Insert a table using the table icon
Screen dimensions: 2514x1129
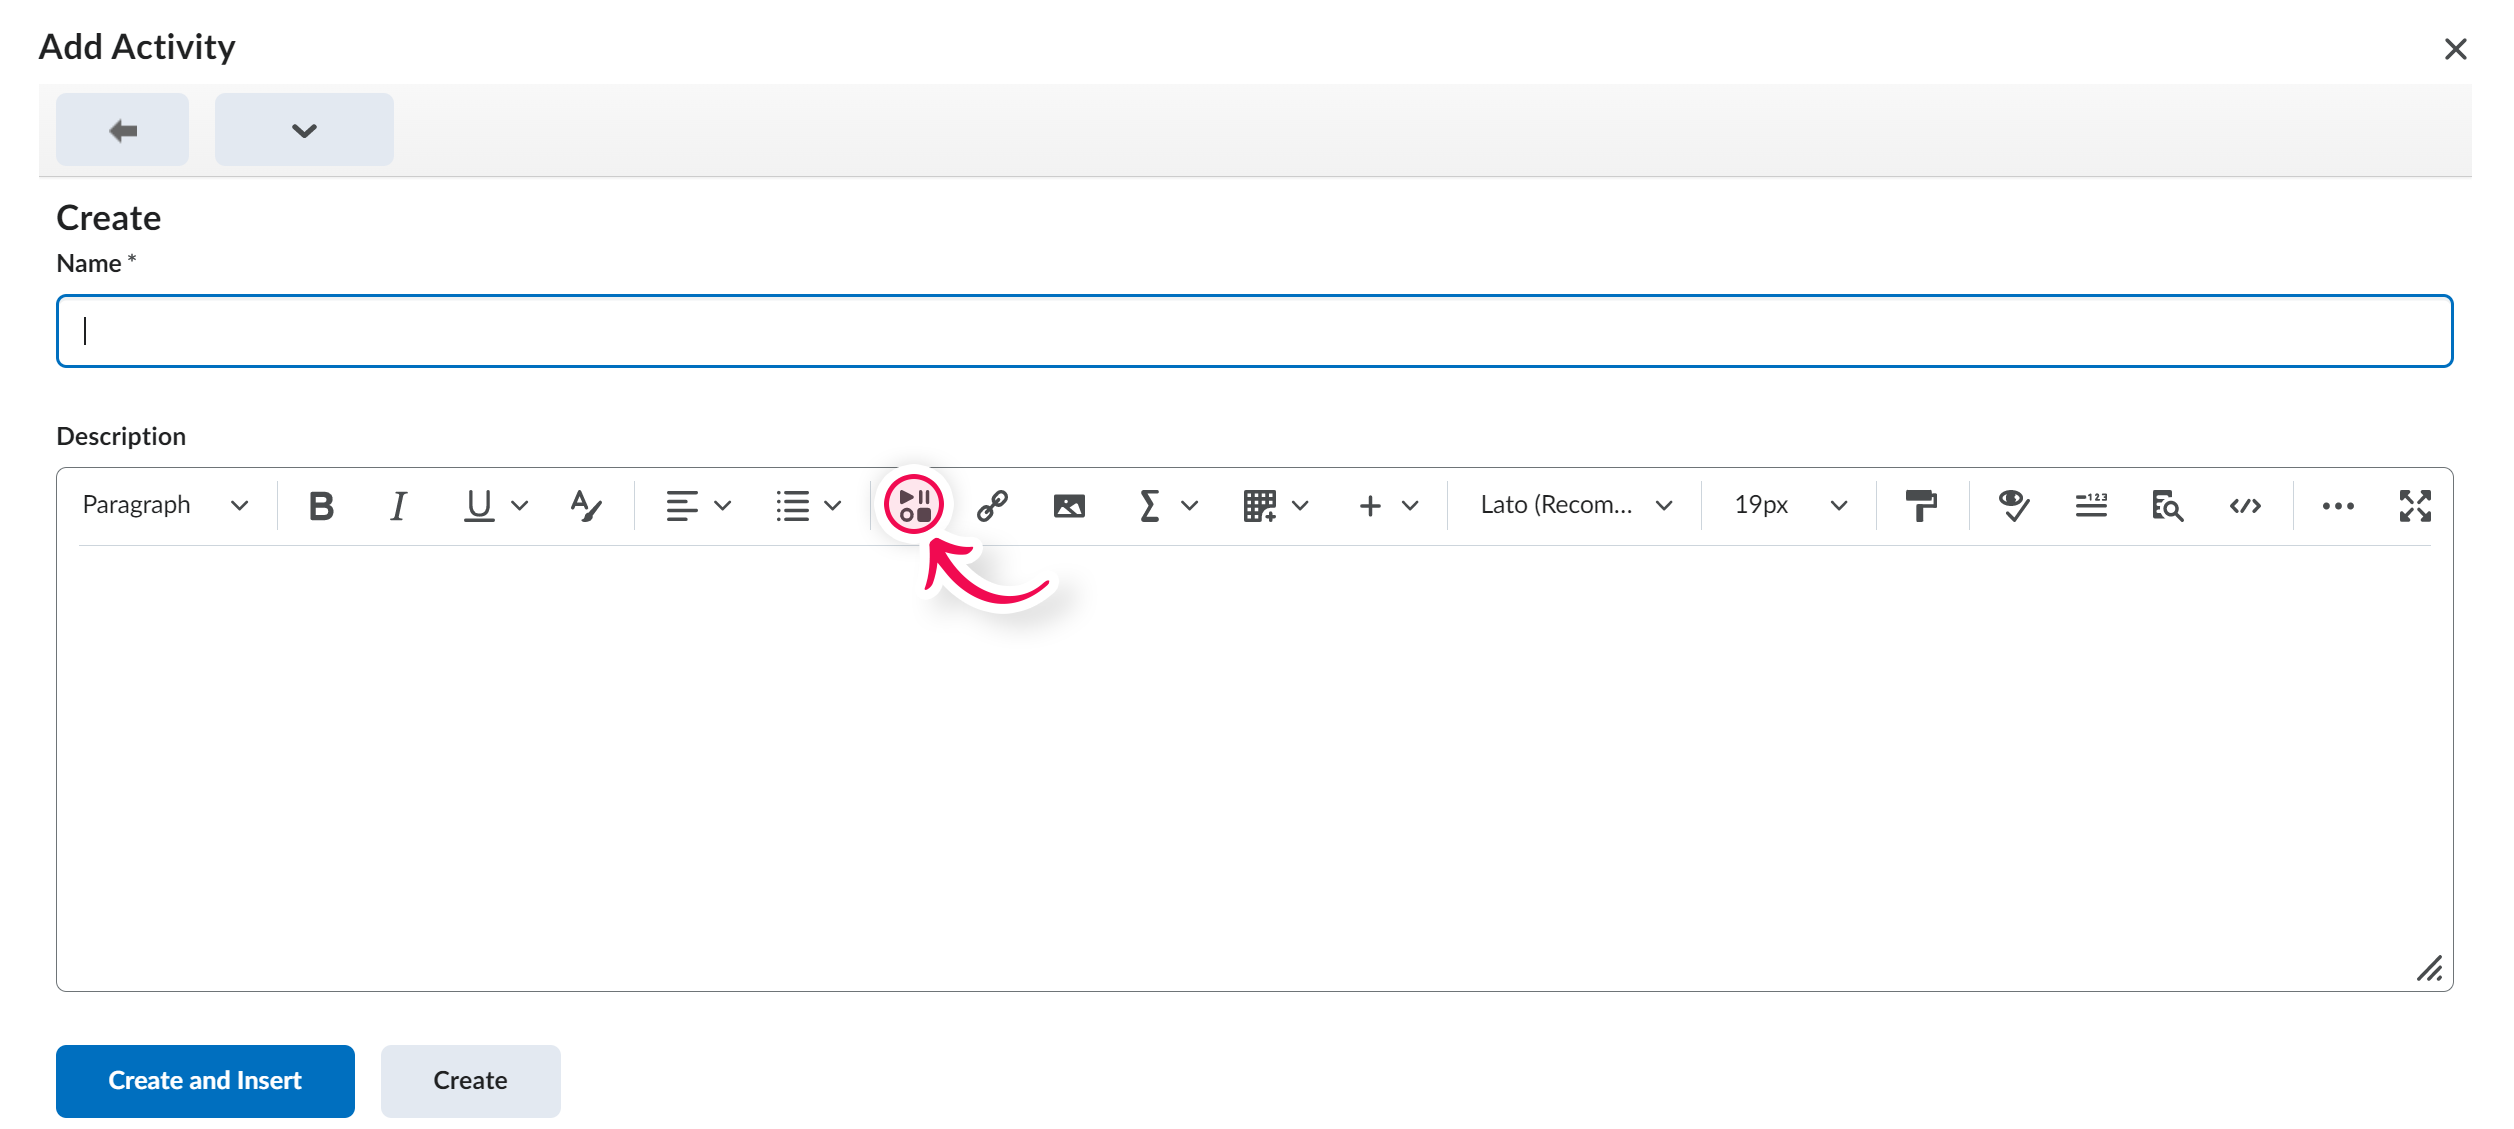1261,505
